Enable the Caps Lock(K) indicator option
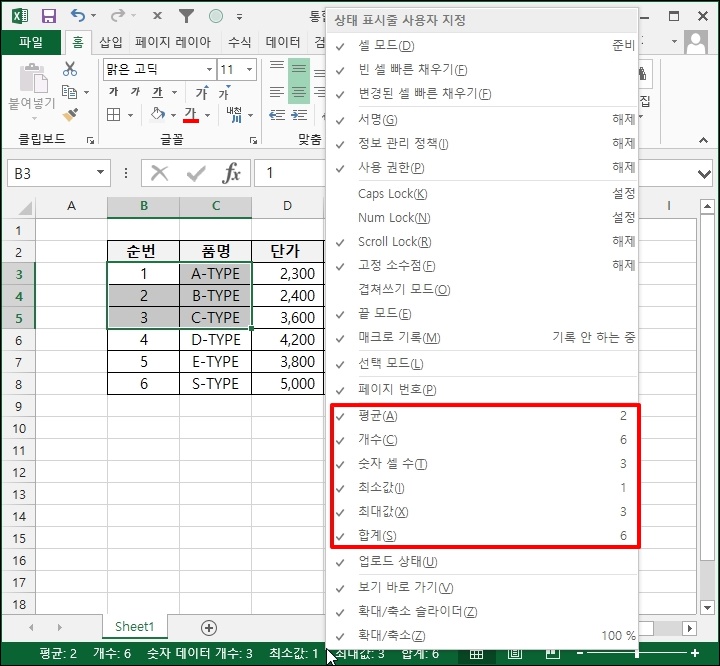 [483, 194]
